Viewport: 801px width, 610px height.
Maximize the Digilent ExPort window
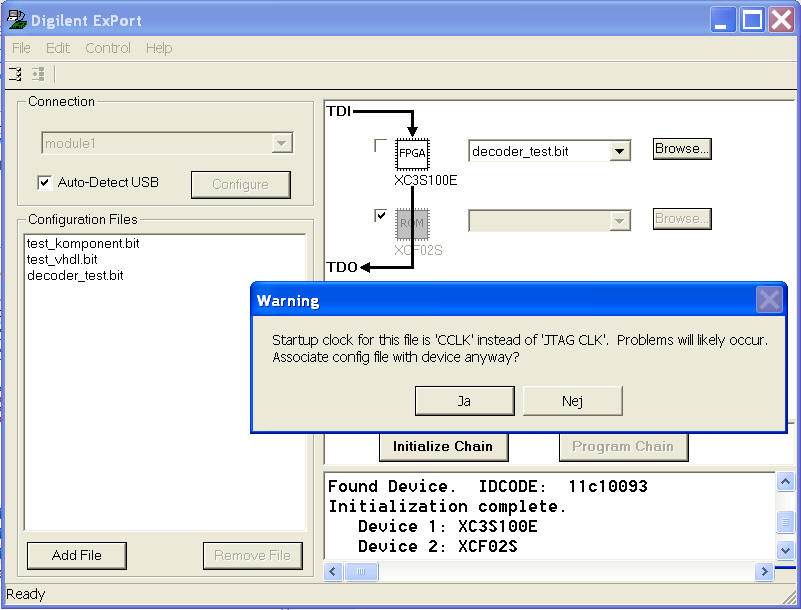point(752,20)
